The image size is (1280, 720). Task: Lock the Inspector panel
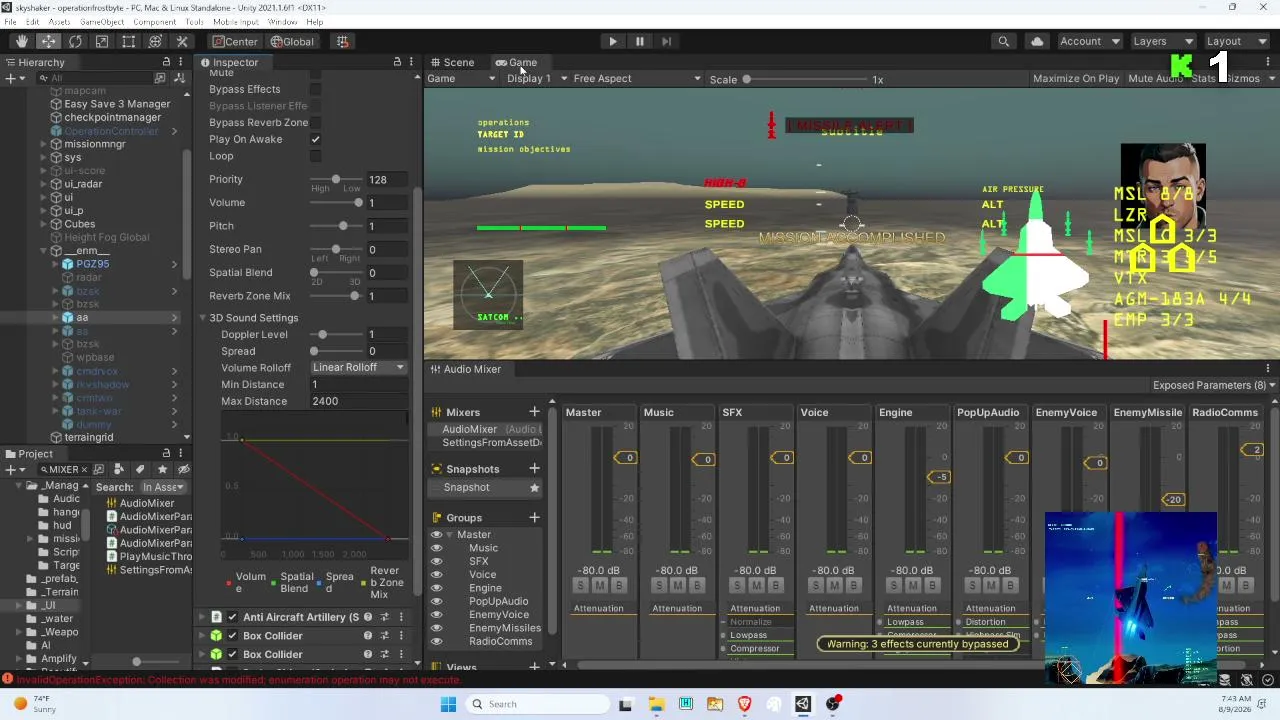pyautogui.click(x=397, y=62)
